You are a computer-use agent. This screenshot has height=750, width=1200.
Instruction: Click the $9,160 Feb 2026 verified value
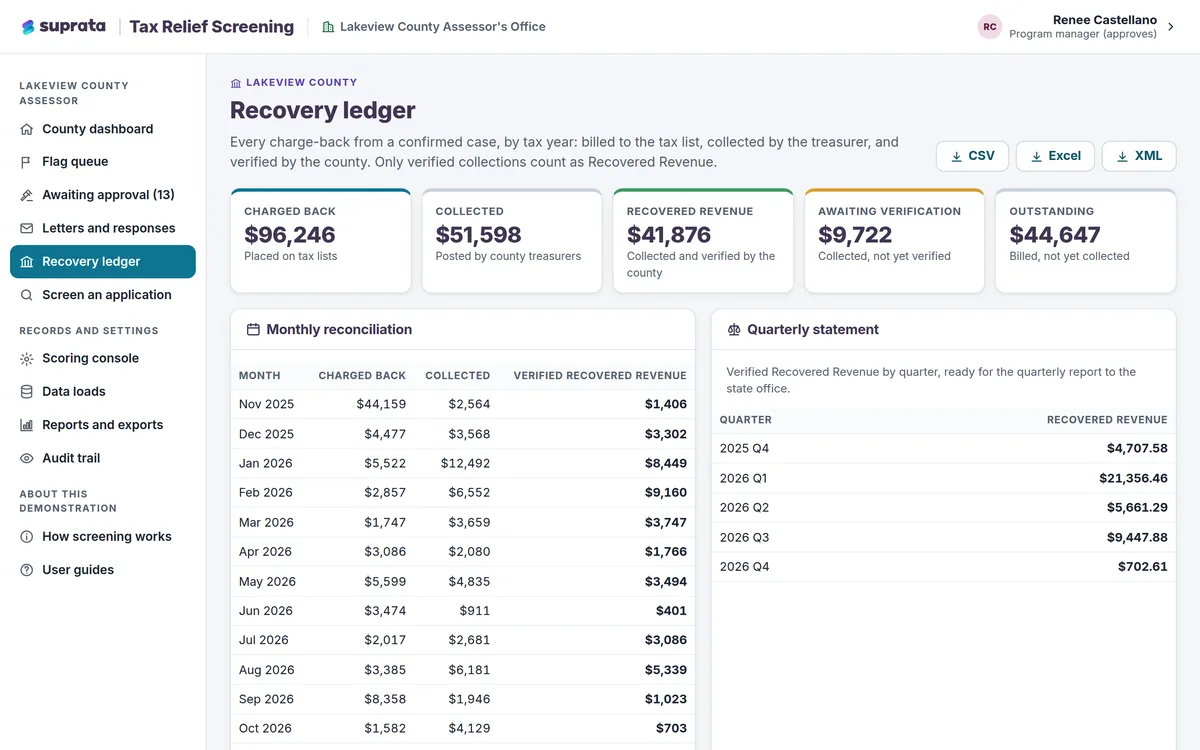666,493
